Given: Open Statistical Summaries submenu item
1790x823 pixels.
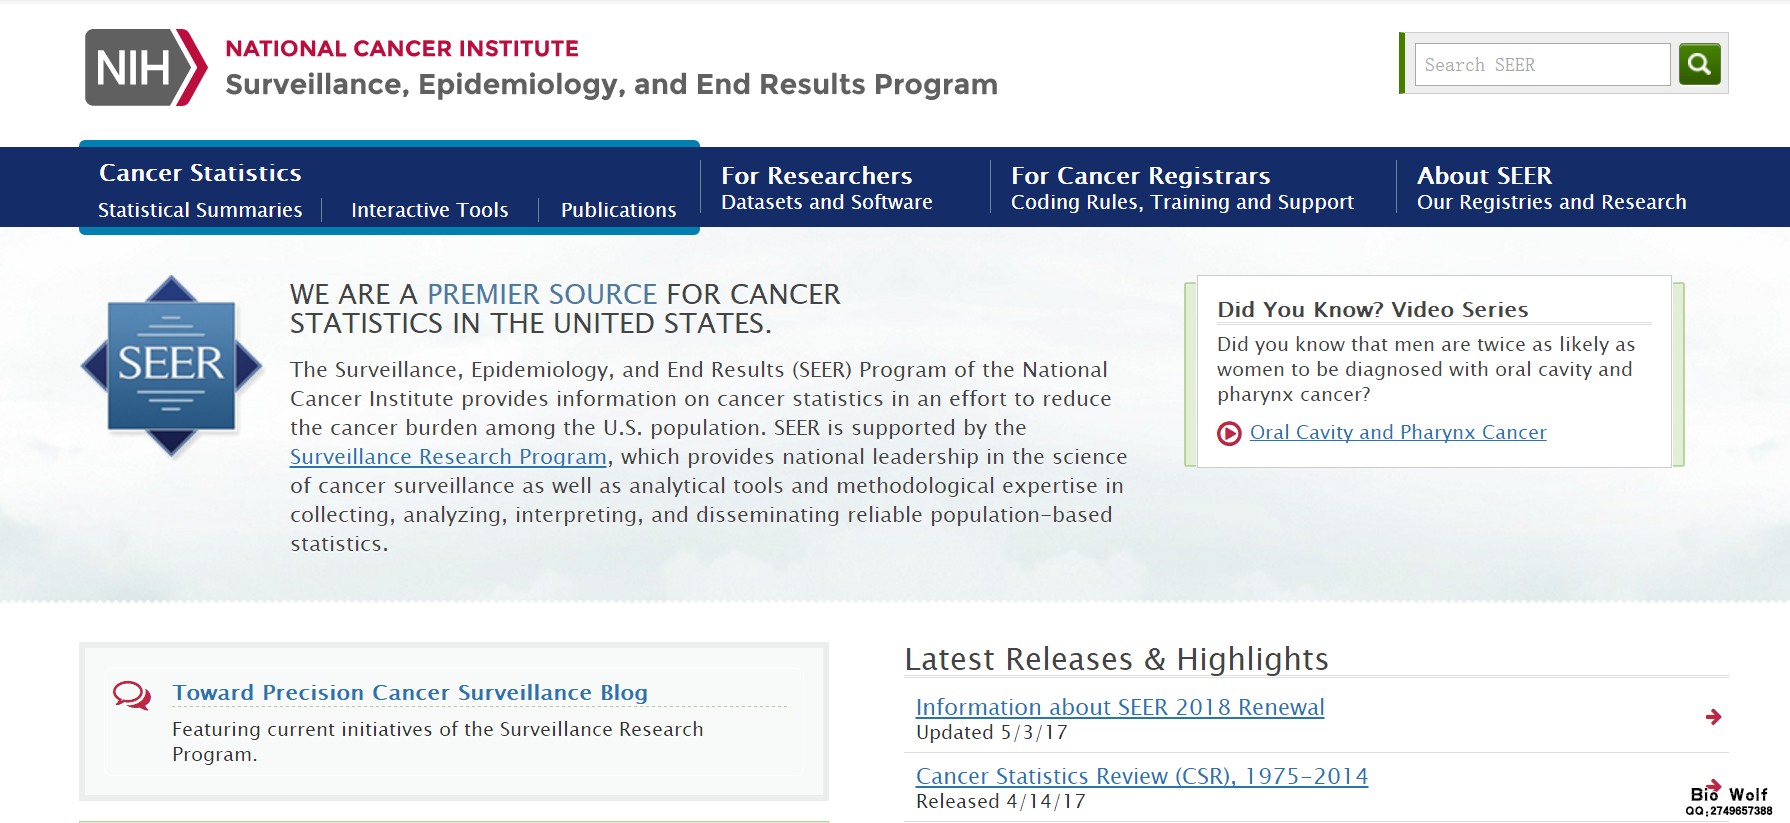Looking at the screenshot, I should point(200,210).
